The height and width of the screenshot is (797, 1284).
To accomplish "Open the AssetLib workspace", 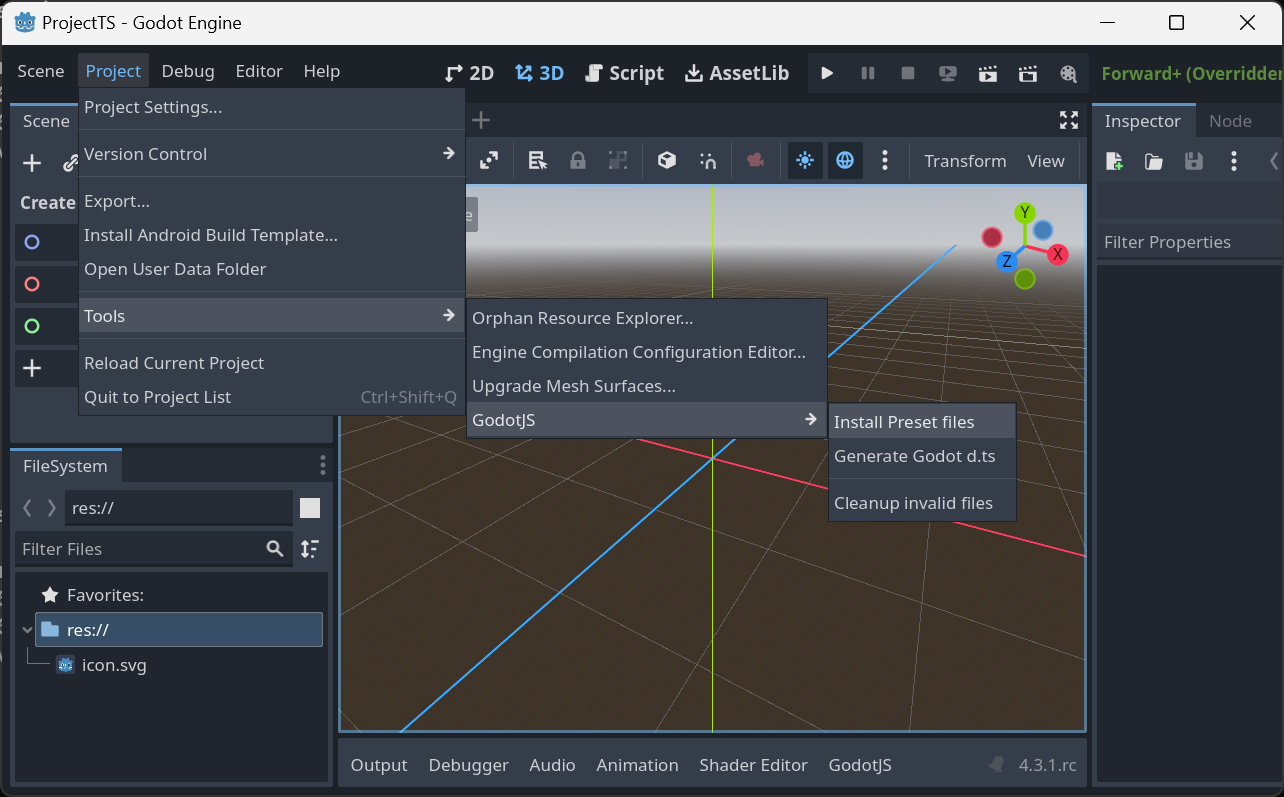I will click(737, 73).
